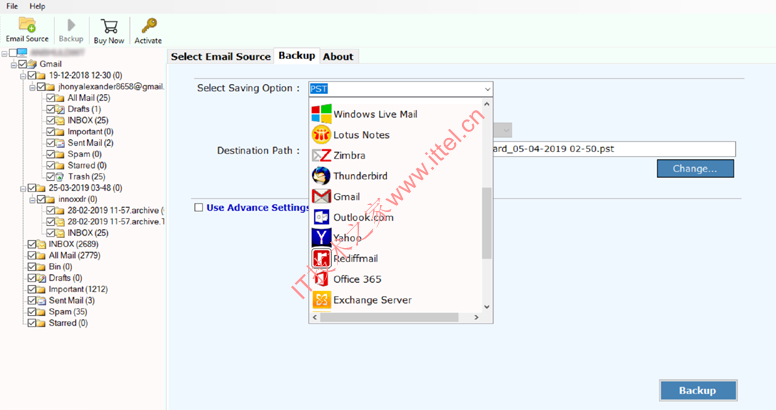Click the dropdown list horizontal scrollbar thumb
This screenshot has height=410, width=776.
[x=389, y=317]
